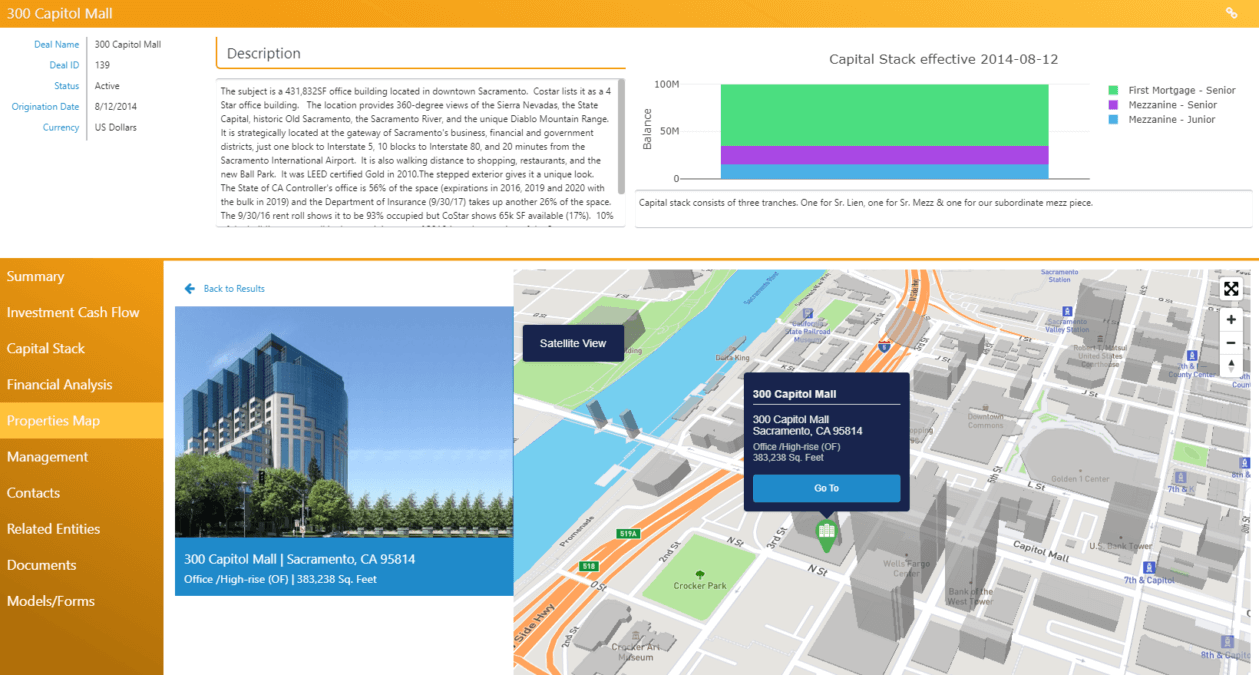Click Back to Results link
The height and width of the screenshot is (675, 1259).
(x=234, y=289)
